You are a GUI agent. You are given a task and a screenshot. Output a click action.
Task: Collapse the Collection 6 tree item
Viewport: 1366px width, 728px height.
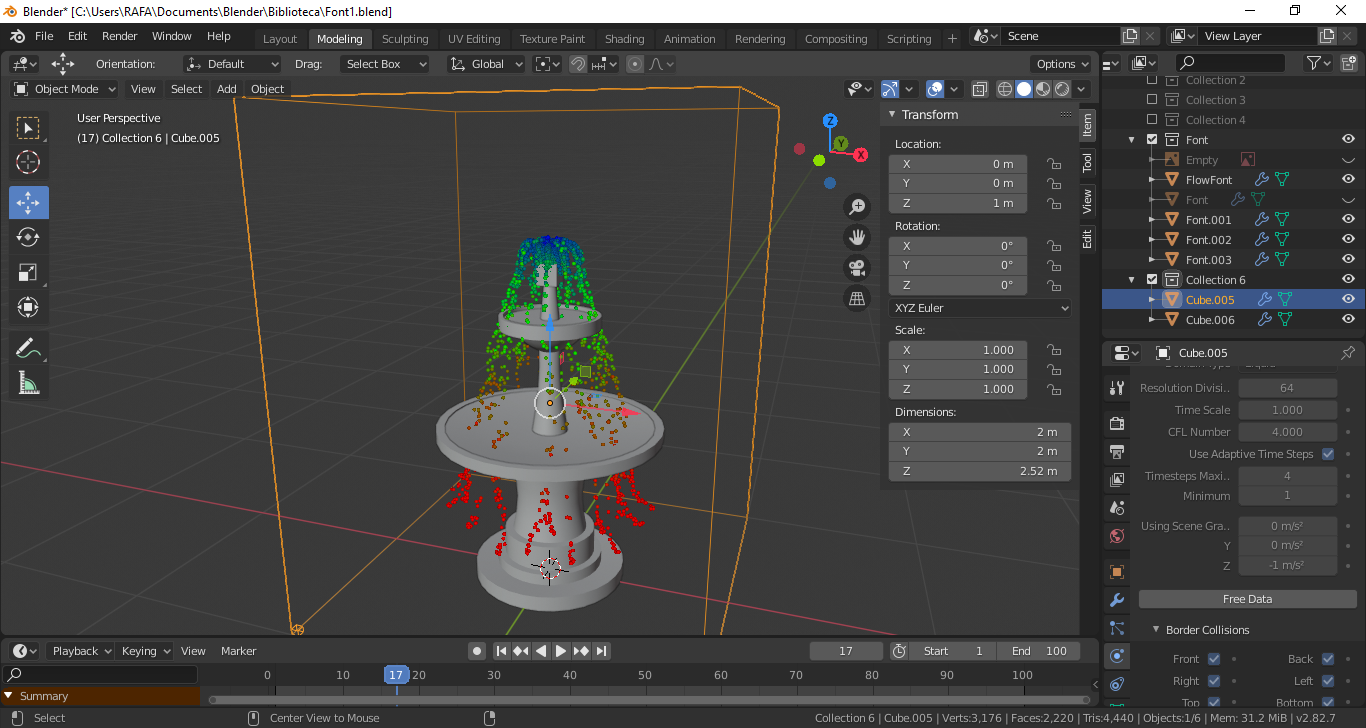click(1132, 280)
